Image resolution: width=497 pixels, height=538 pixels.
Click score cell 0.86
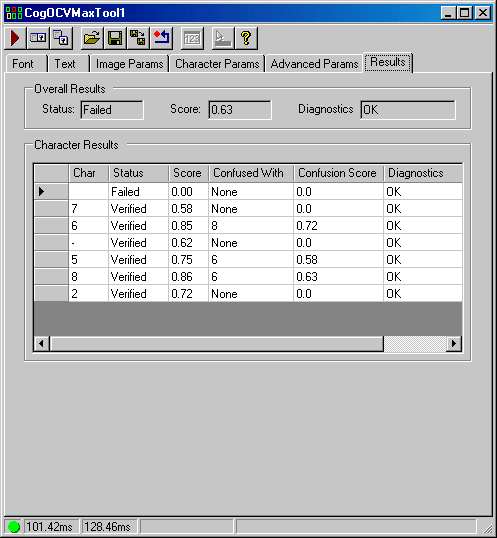click(x=188, y=277)
